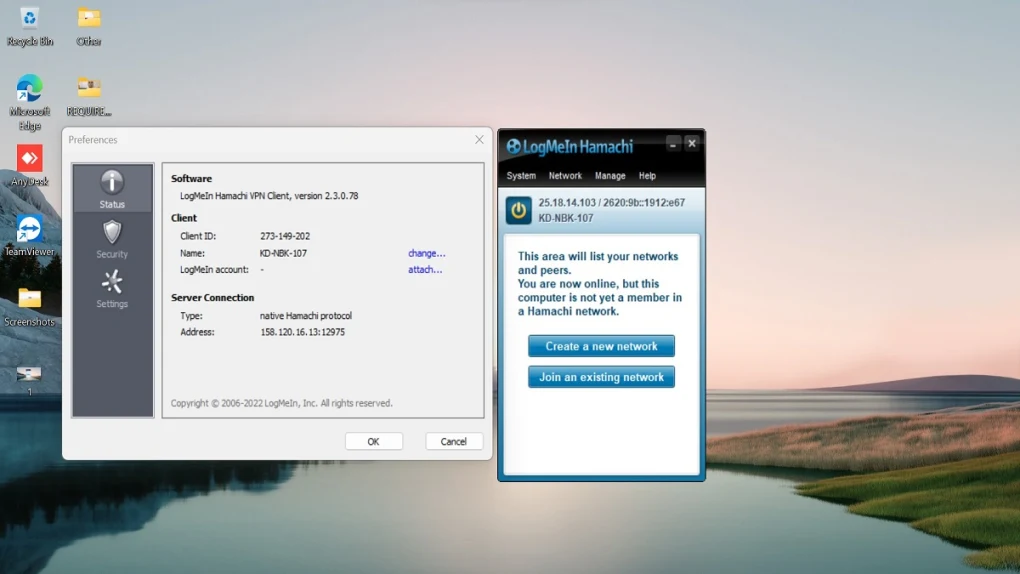
Task: Select the Other folder on desktop
Action: click(x=89, y=19)
